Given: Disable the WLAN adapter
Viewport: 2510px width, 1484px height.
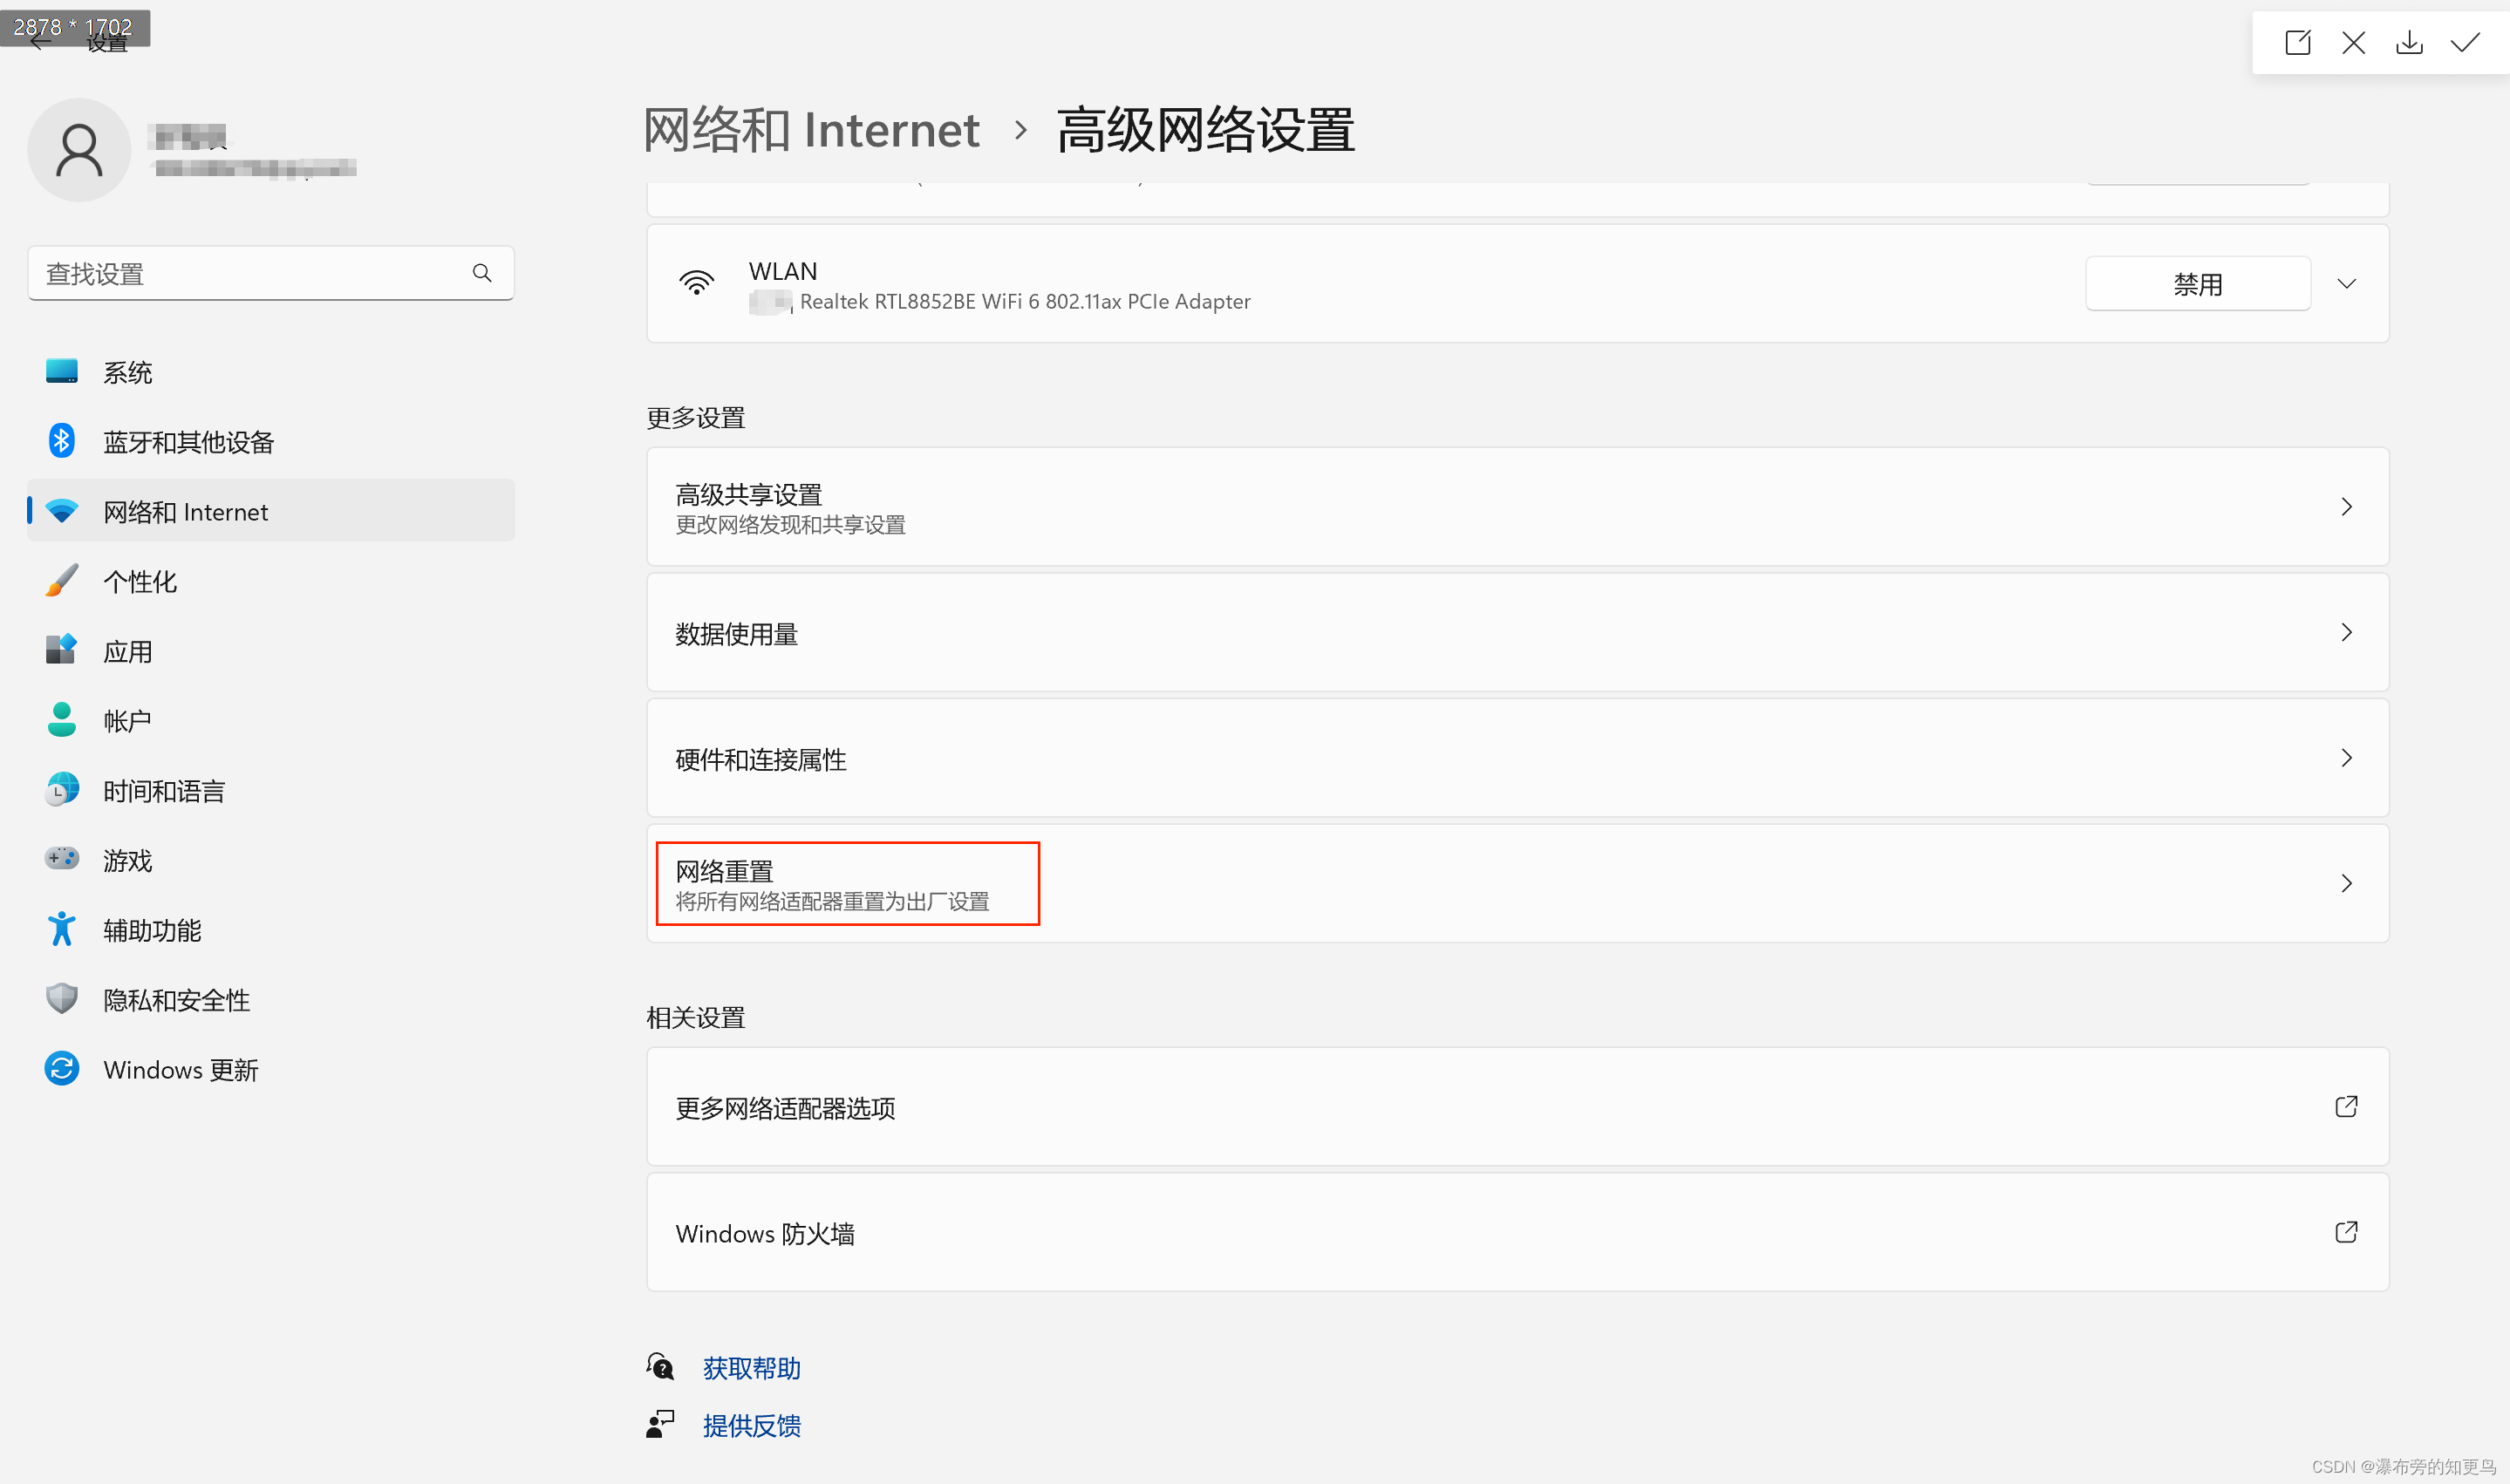Looking at the screenshot, I should click(2197, 284).
